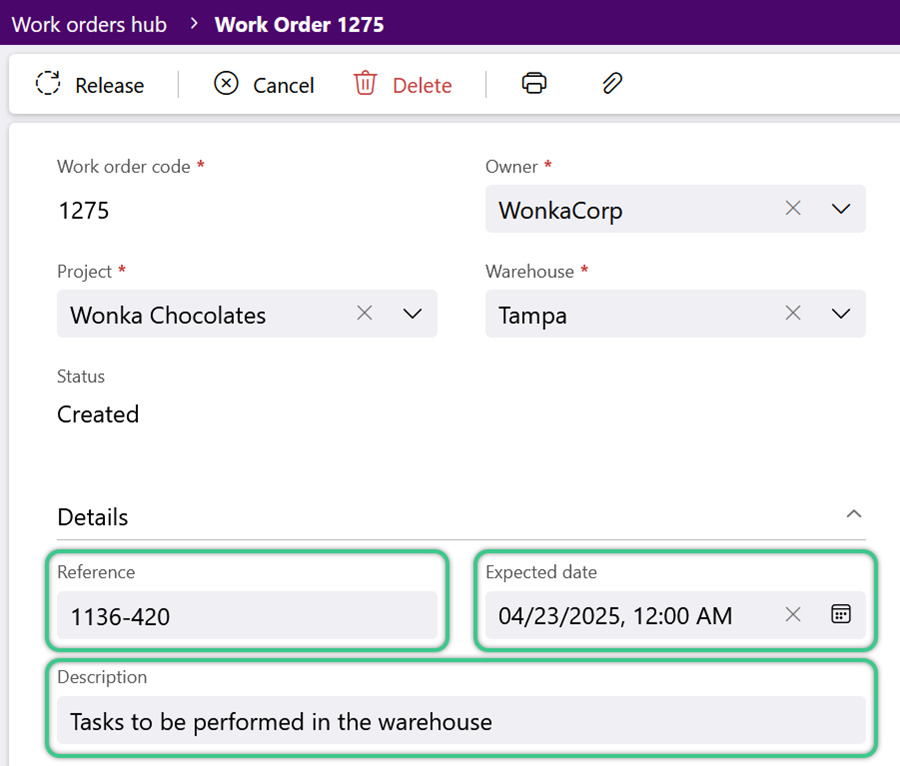The image size is (900, 766).
Task: Clear the Wonka Chocolates project selection
Action: point(364,313)
